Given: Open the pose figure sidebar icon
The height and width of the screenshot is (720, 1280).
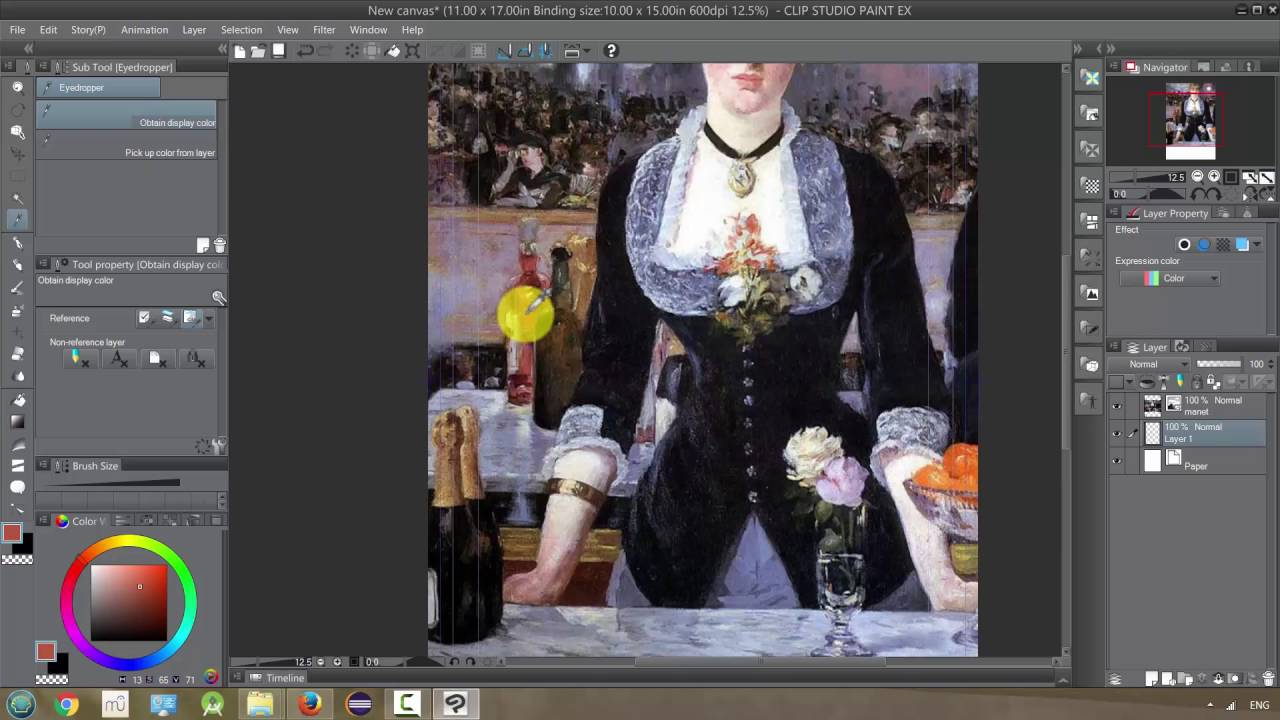Looking at the screenshot, I should coord(1090,401).
